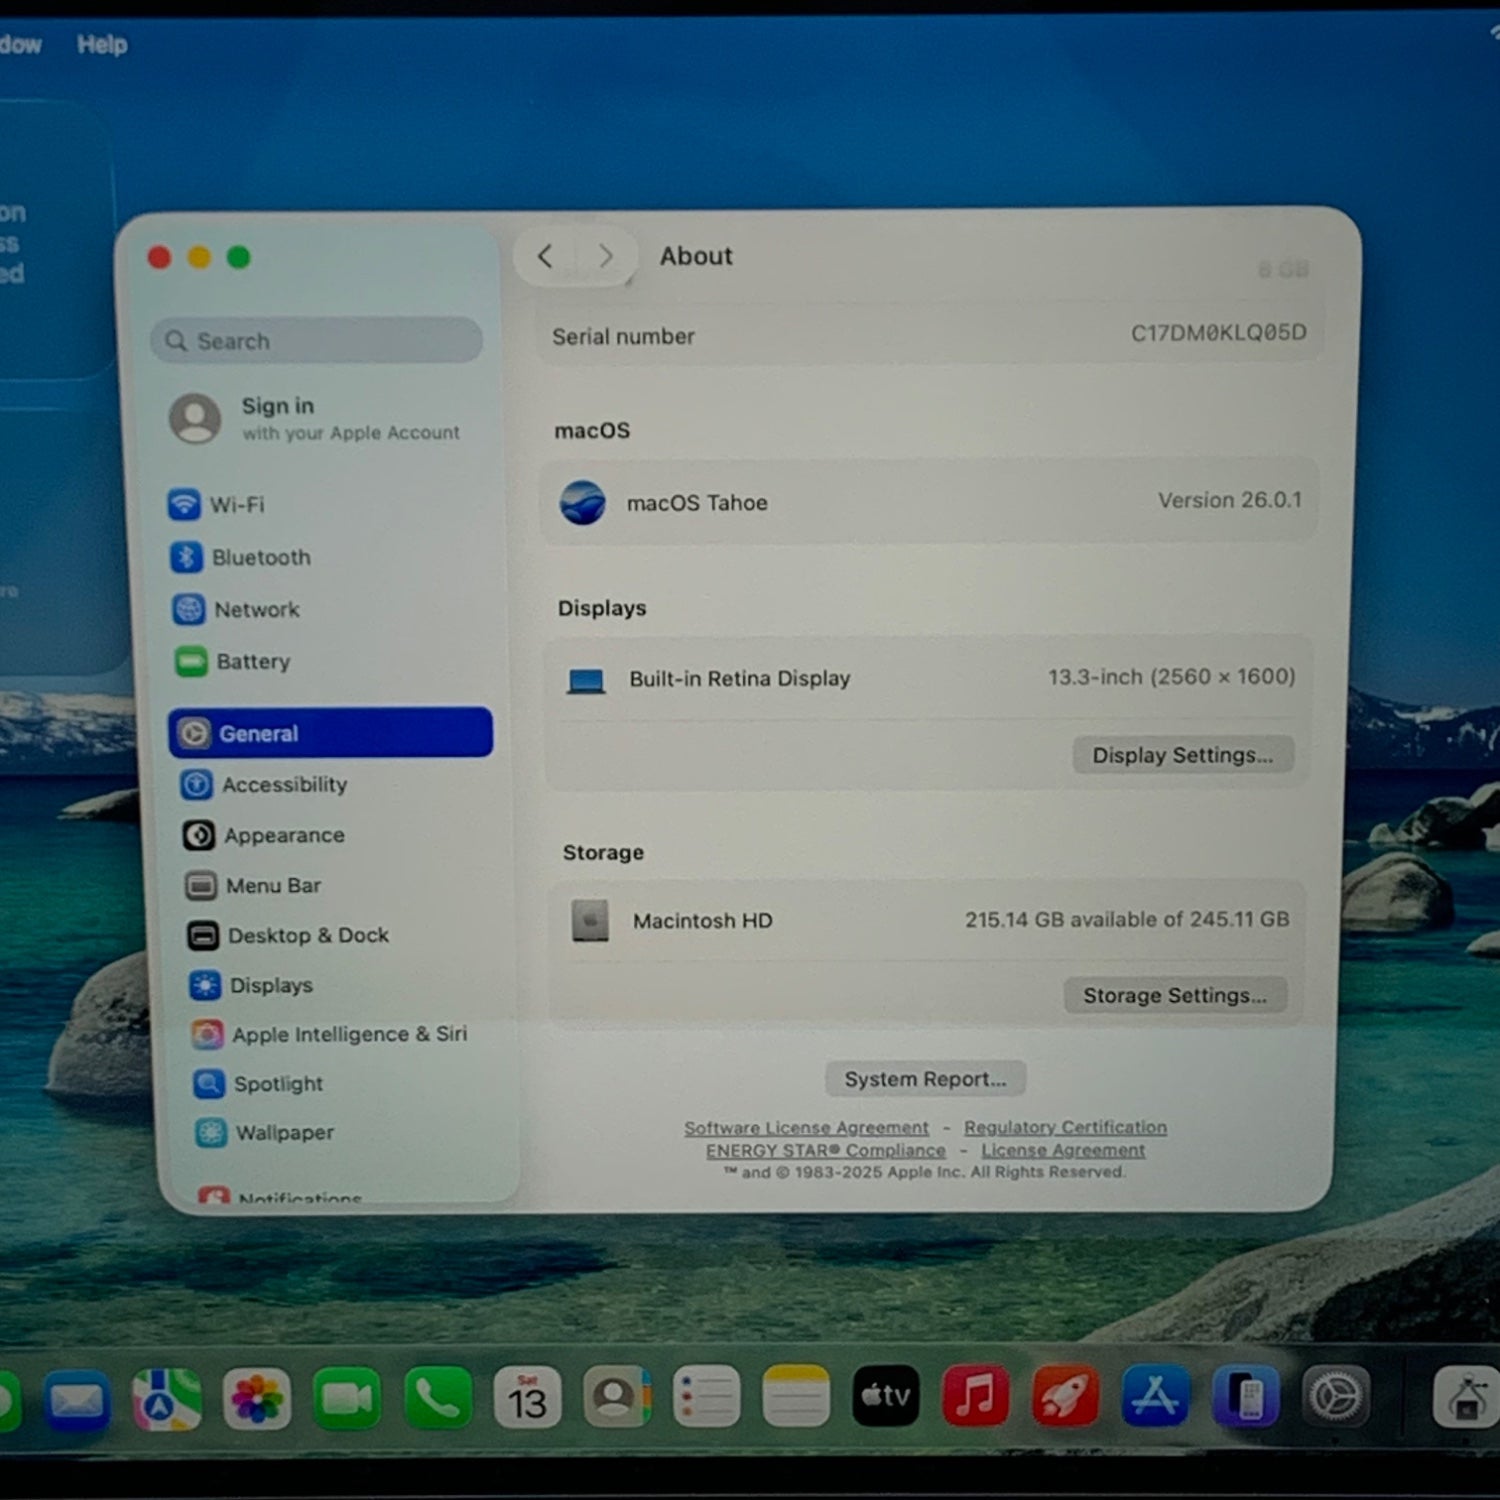Click the System Report… button
Image resolution: width=1500 pixels, height=1500 pixels.
click(925, 1079)
